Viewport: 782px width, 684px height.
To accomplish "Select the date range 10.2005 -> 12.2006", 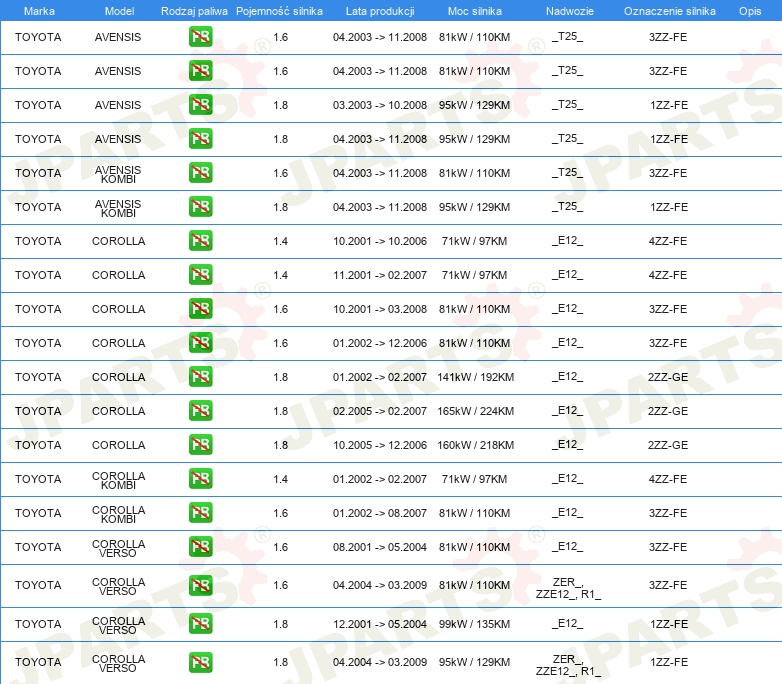I will point(380,445).
